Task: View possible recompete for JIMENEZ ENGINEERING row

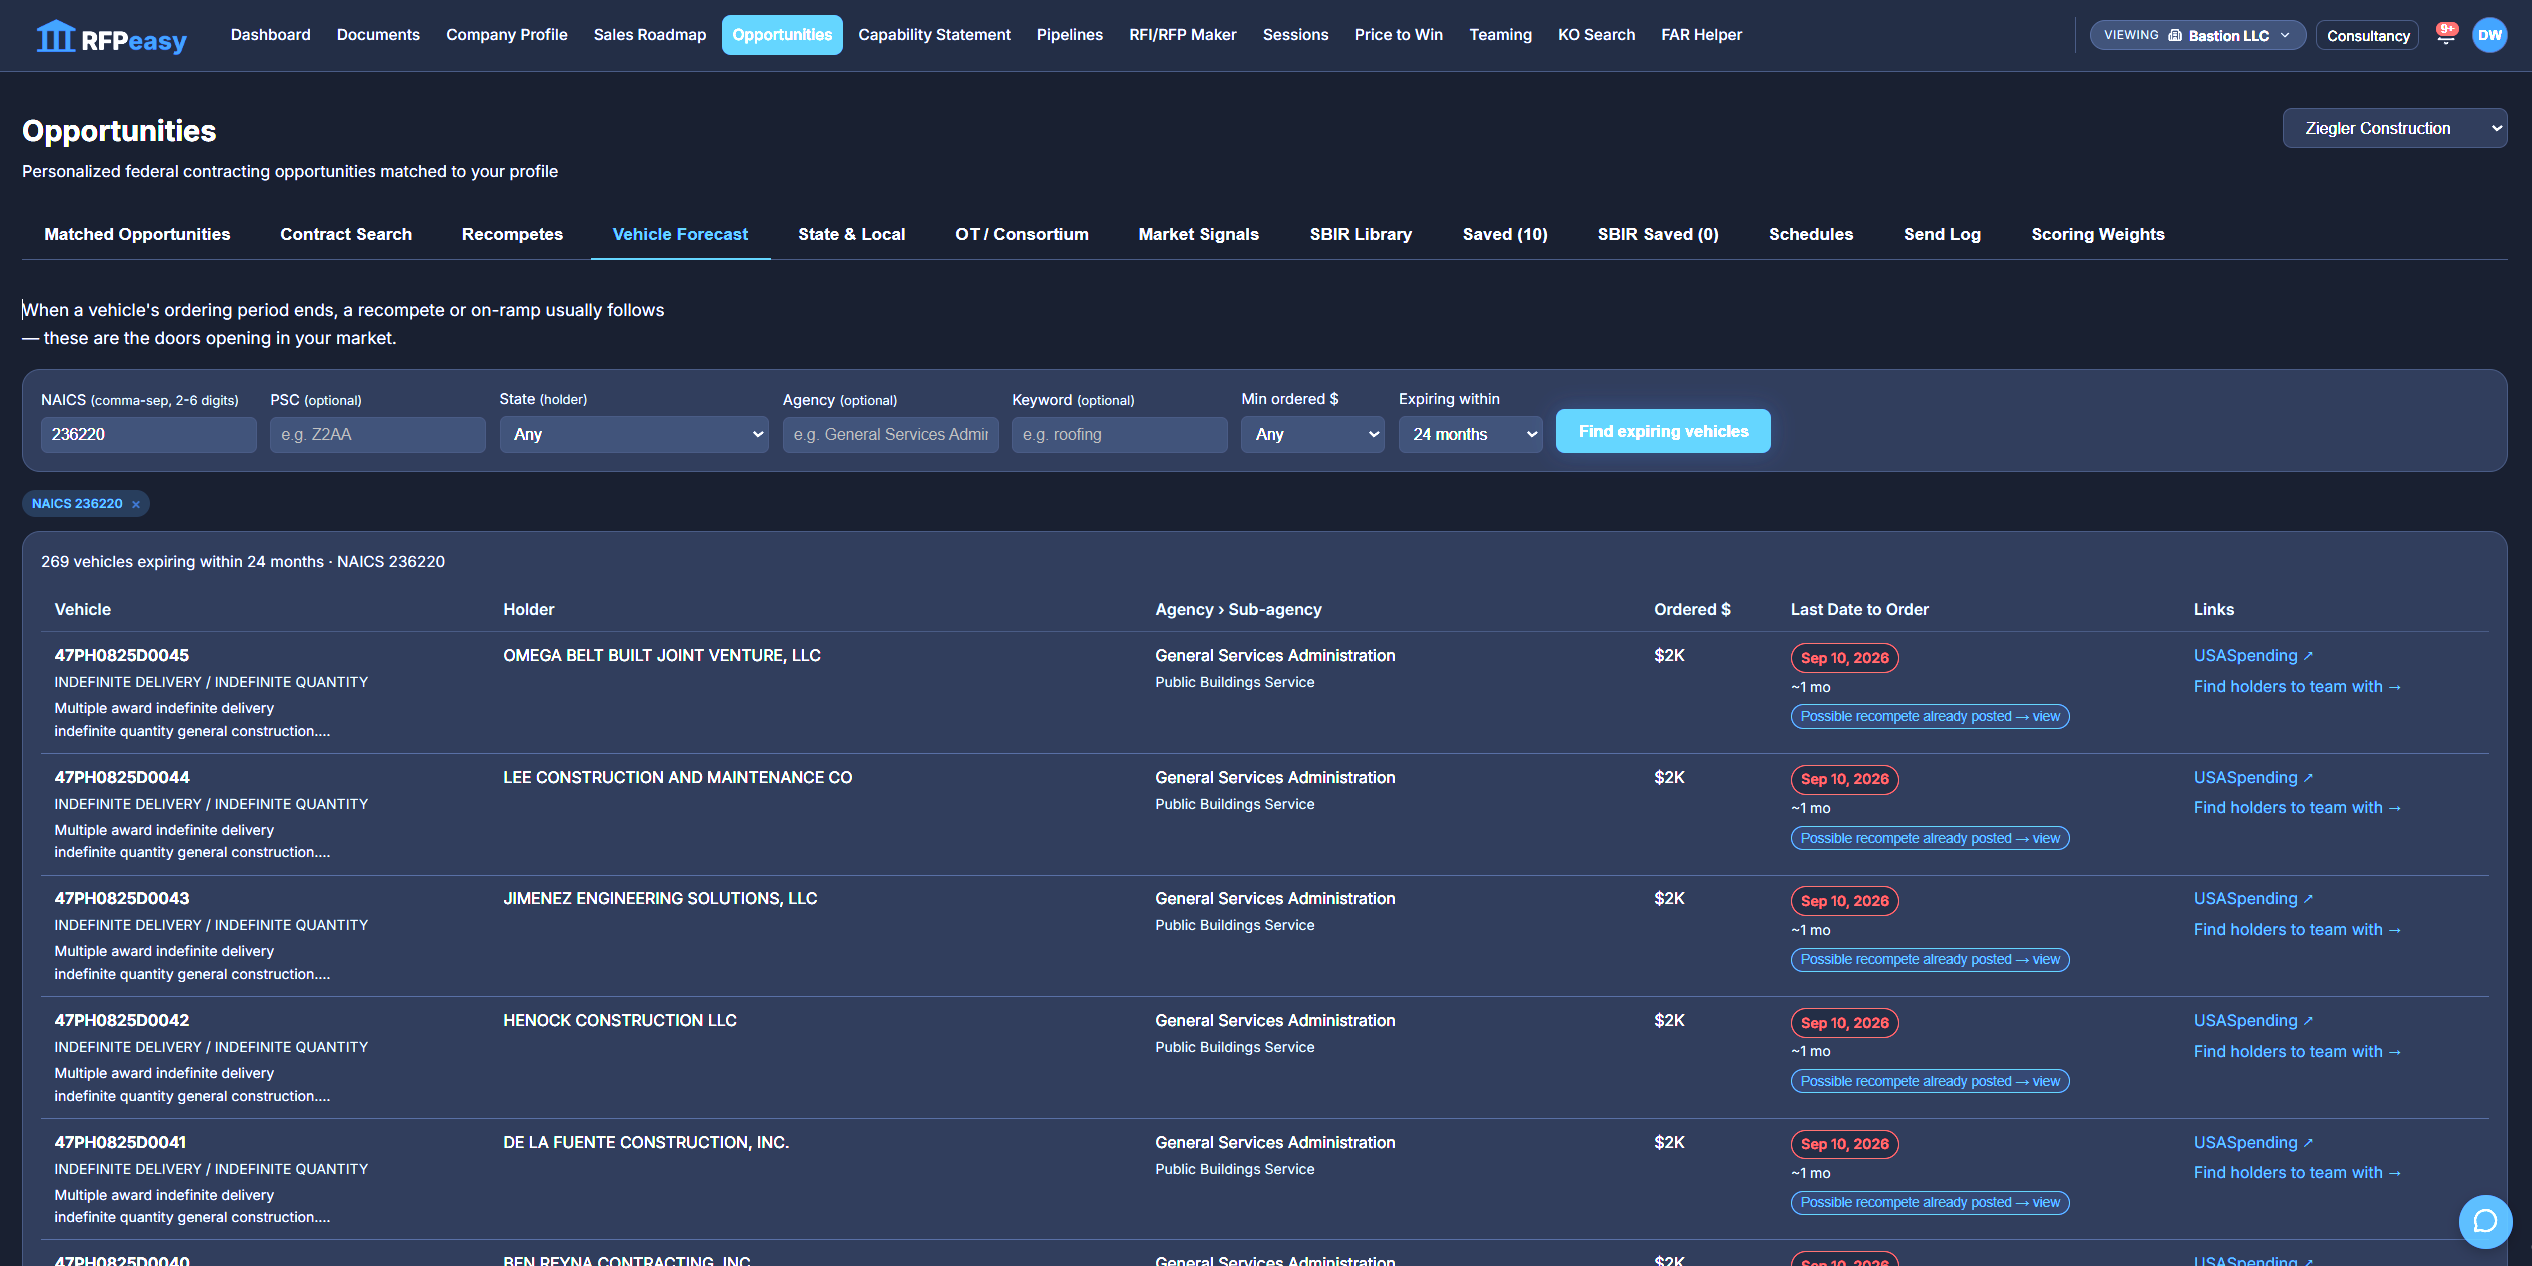Action: click(x=1929, y=959)
